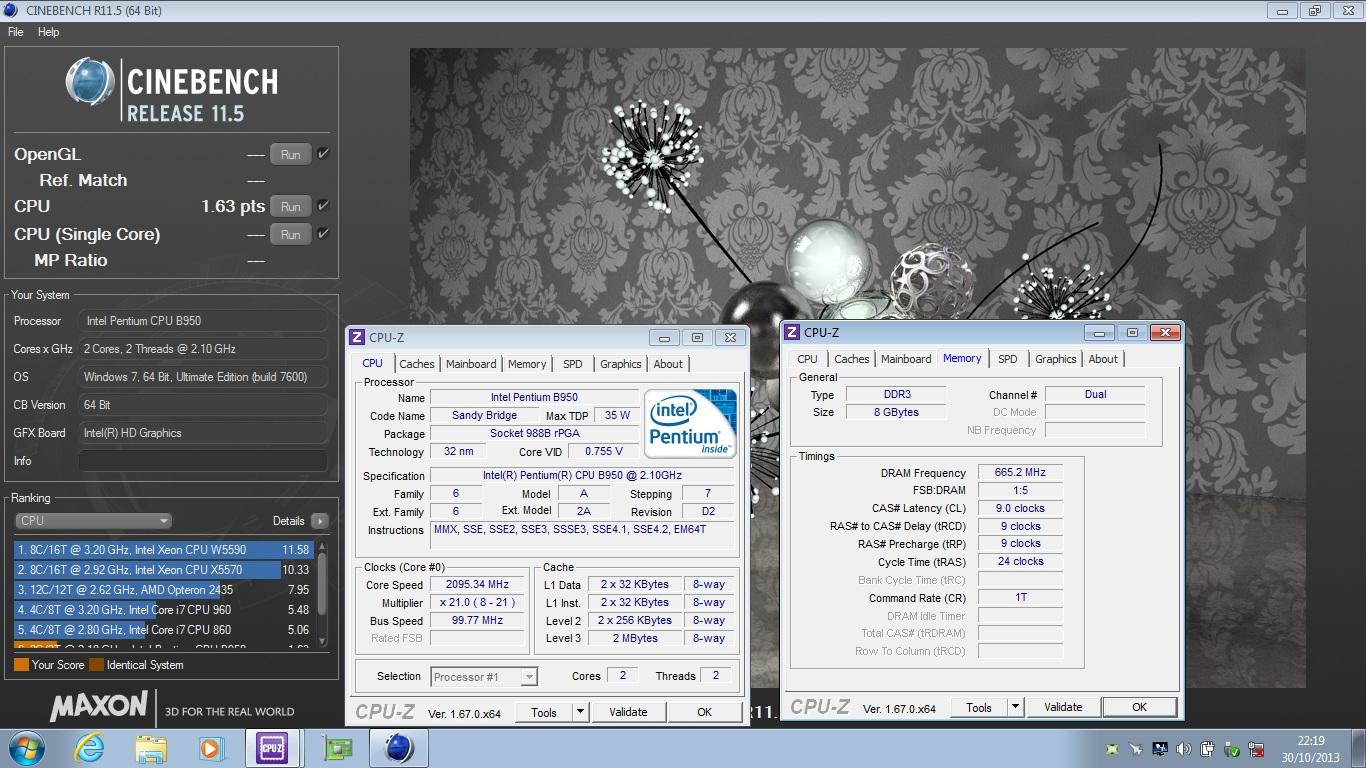Expand ranking Details with the arrow button
The height and width of the screenshot is (768, 1366).
point(319,520)
